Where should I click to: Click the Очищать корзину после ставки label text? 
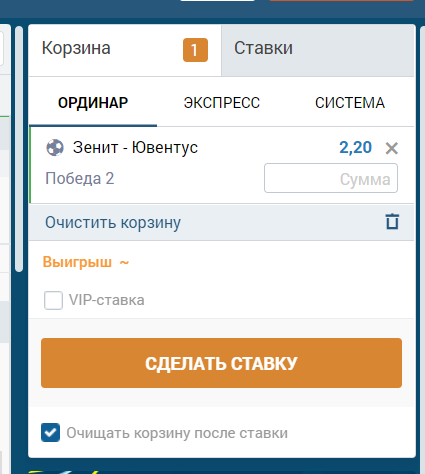177,433
